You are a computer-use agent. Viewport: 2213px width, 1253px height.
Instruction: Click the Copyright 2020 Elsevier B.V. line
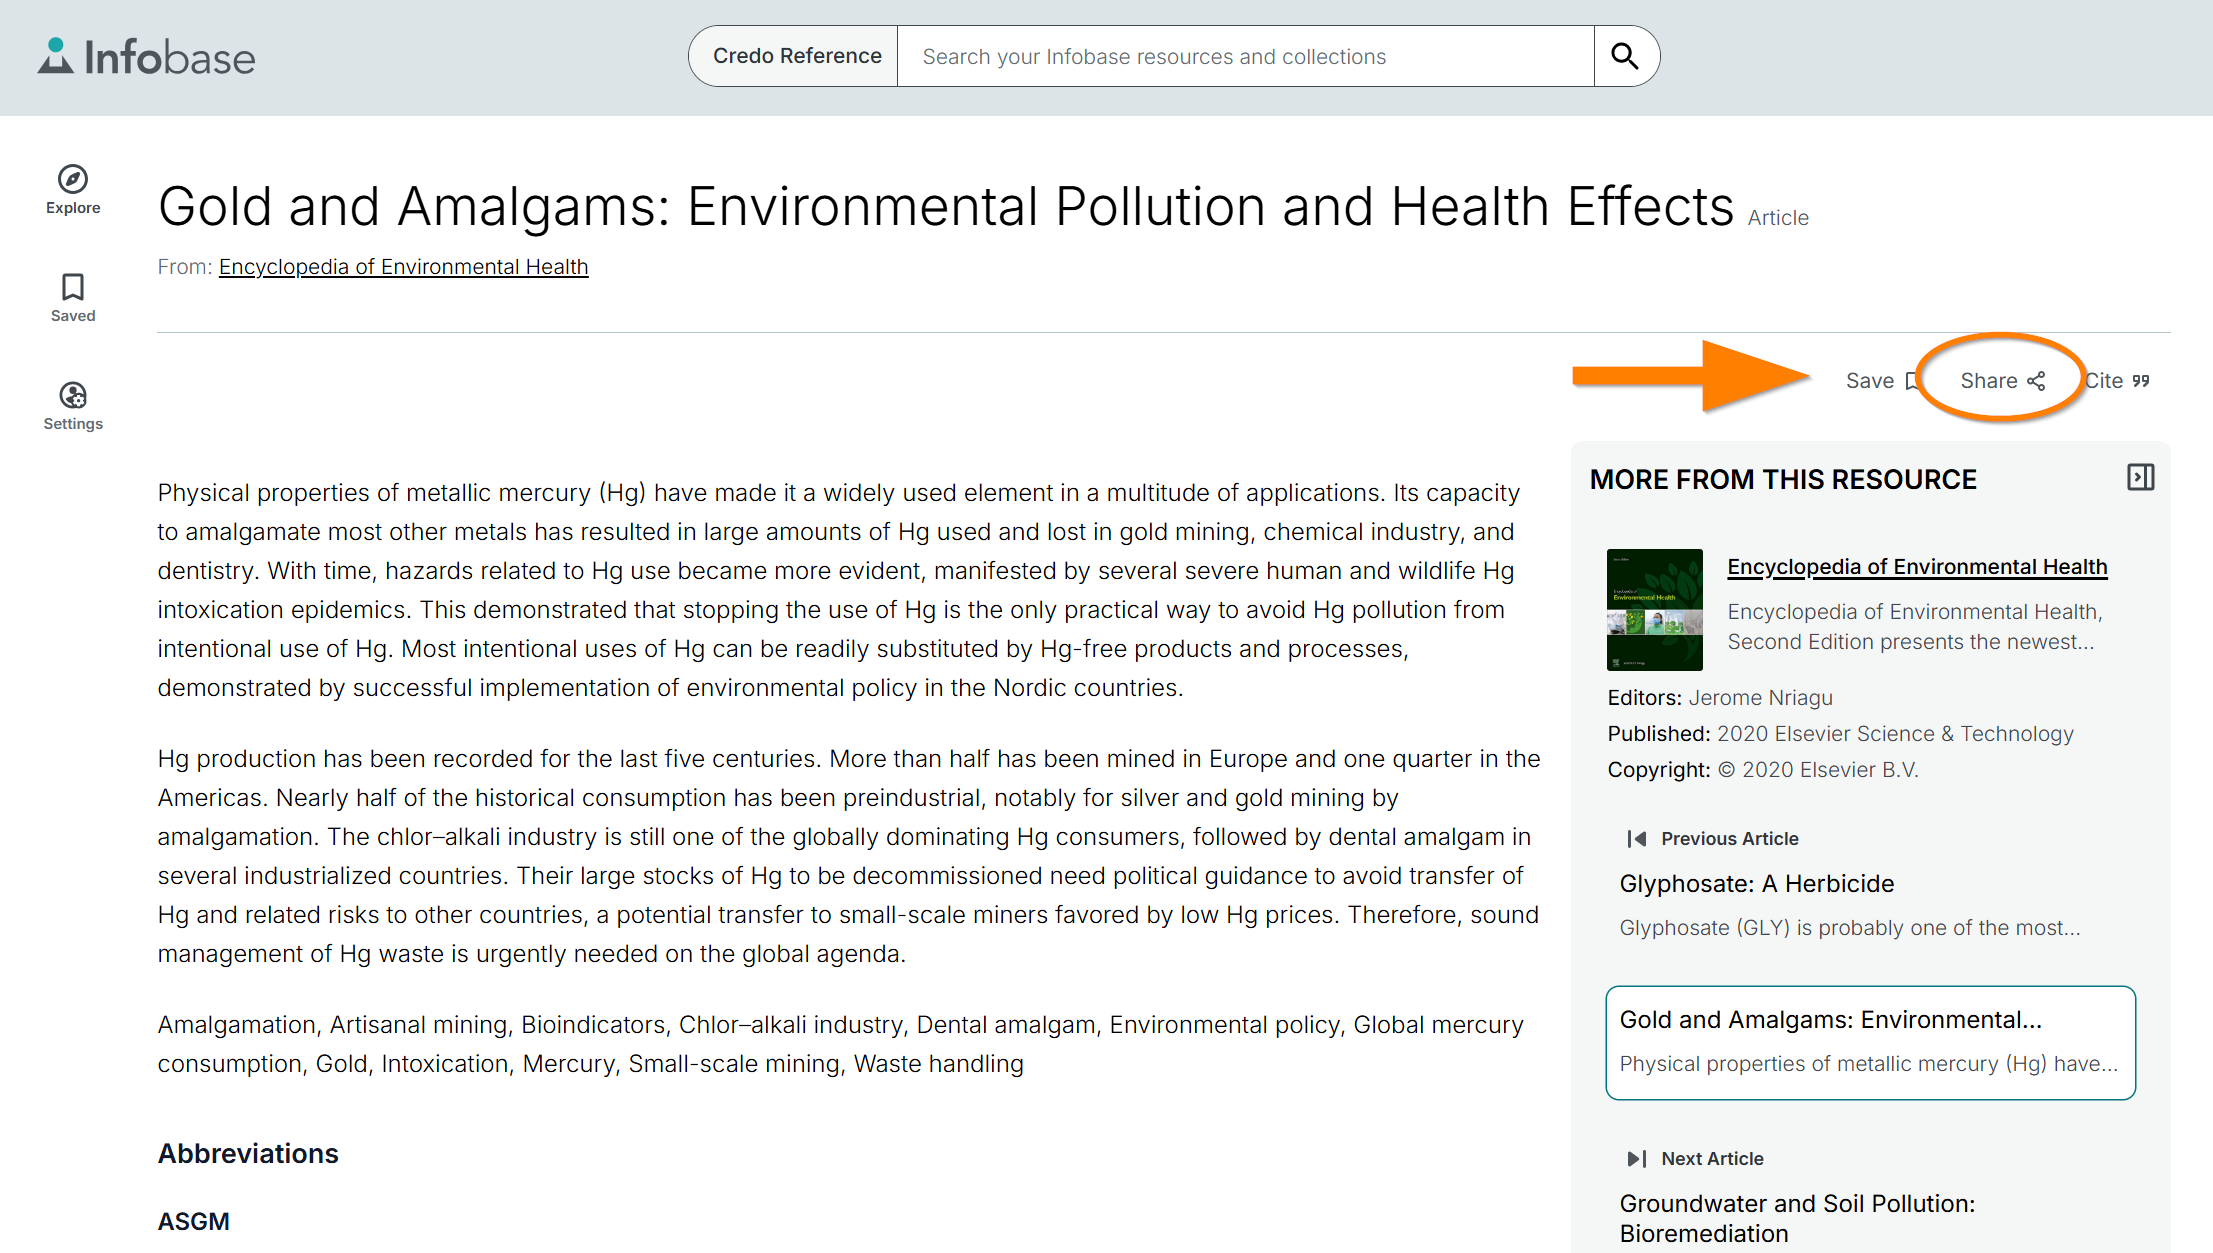coord(1763,770)
